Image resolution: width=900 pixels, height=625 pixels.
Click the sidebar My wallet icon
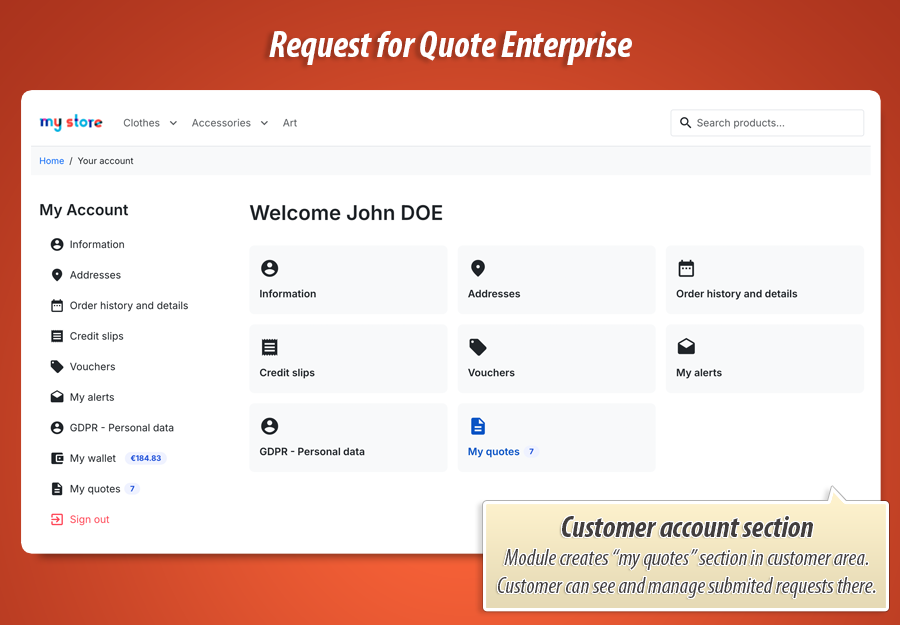click(57, 458)
